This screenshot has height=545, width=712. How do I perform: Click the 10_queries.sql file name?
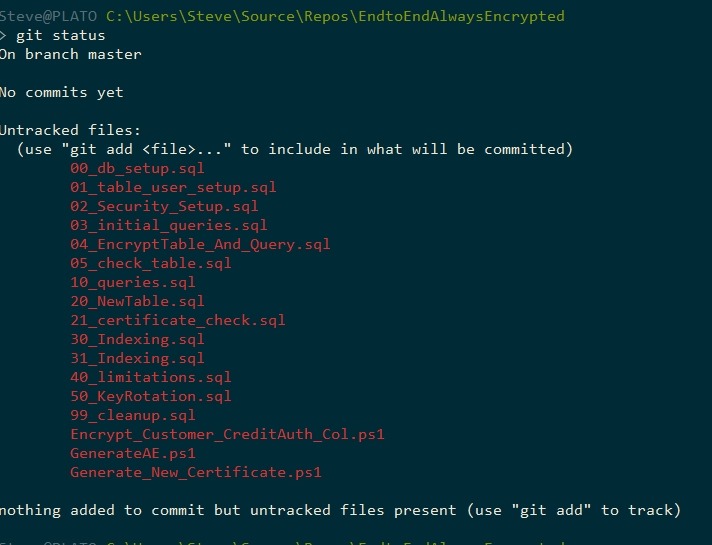point(132,282)
